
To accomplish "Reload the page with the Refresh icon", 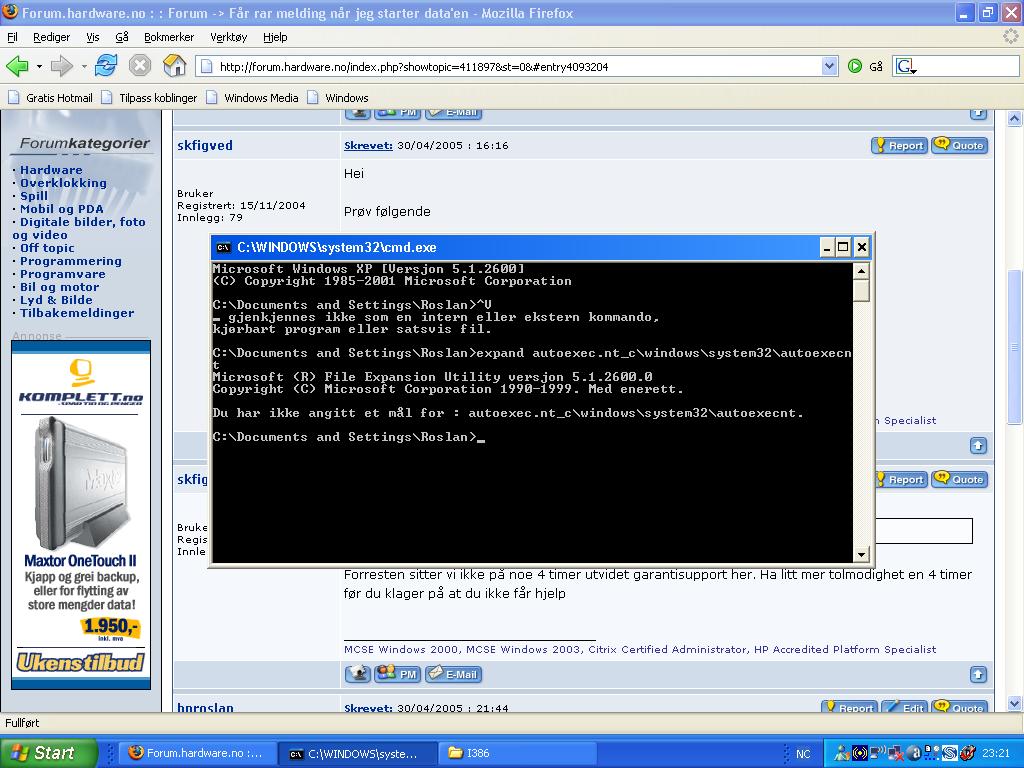I will point(106,66).
